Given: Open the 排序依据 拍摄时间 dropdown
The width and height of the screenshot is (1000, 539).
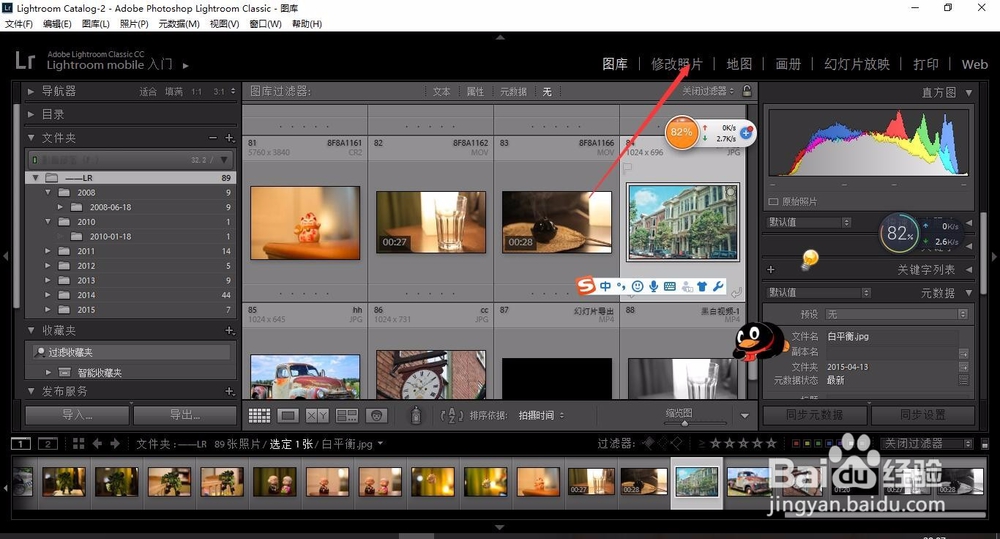Looking at the screenshot, I should 541,415.
